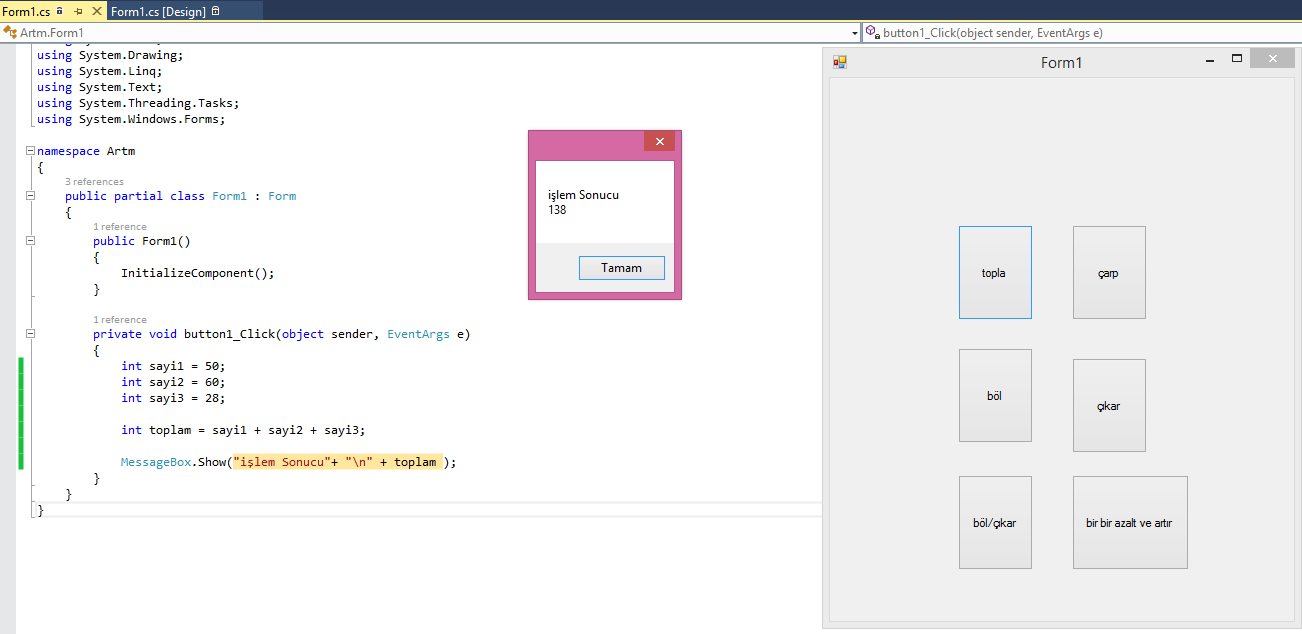Click the lock icon on Form1.cs tab
The width and height of the screenshot is (1302, 634).
point(59,11)
